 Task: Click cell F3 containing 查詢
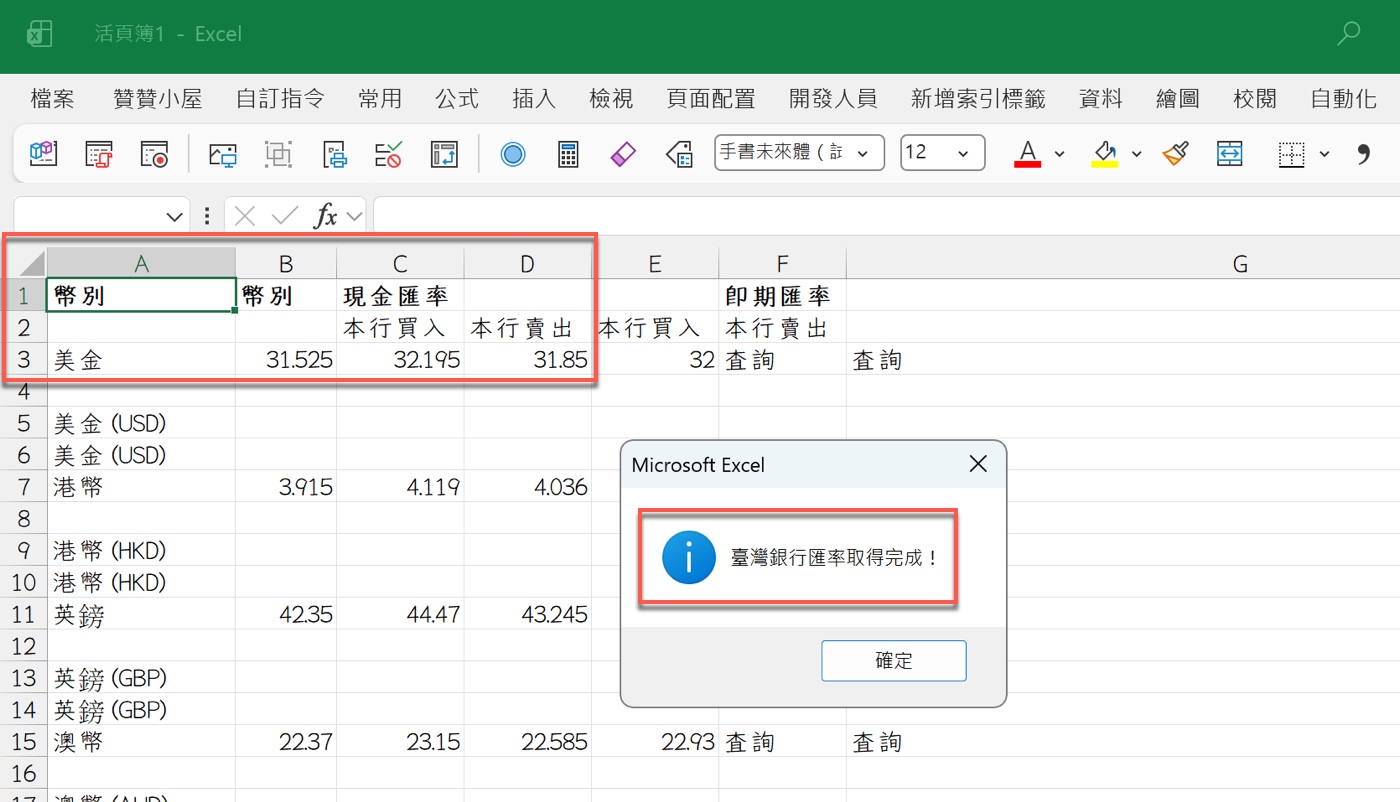782,359
